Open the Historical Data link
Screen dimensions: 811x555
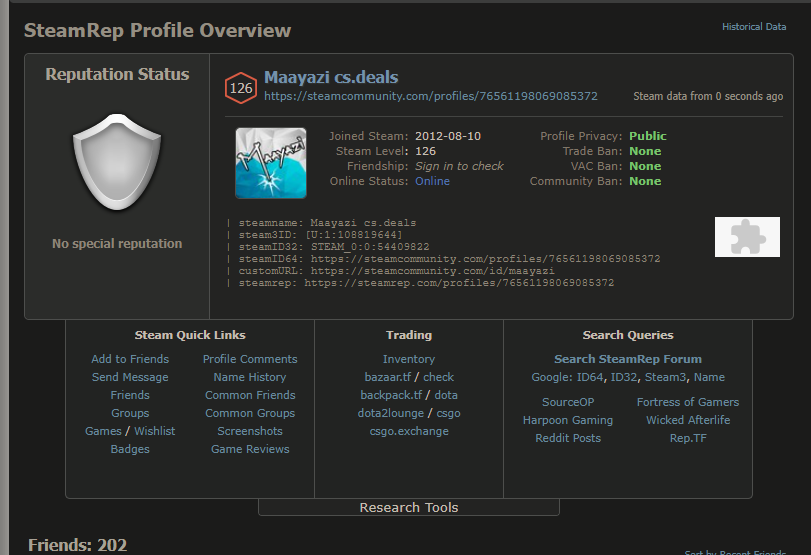coord(754,27)
